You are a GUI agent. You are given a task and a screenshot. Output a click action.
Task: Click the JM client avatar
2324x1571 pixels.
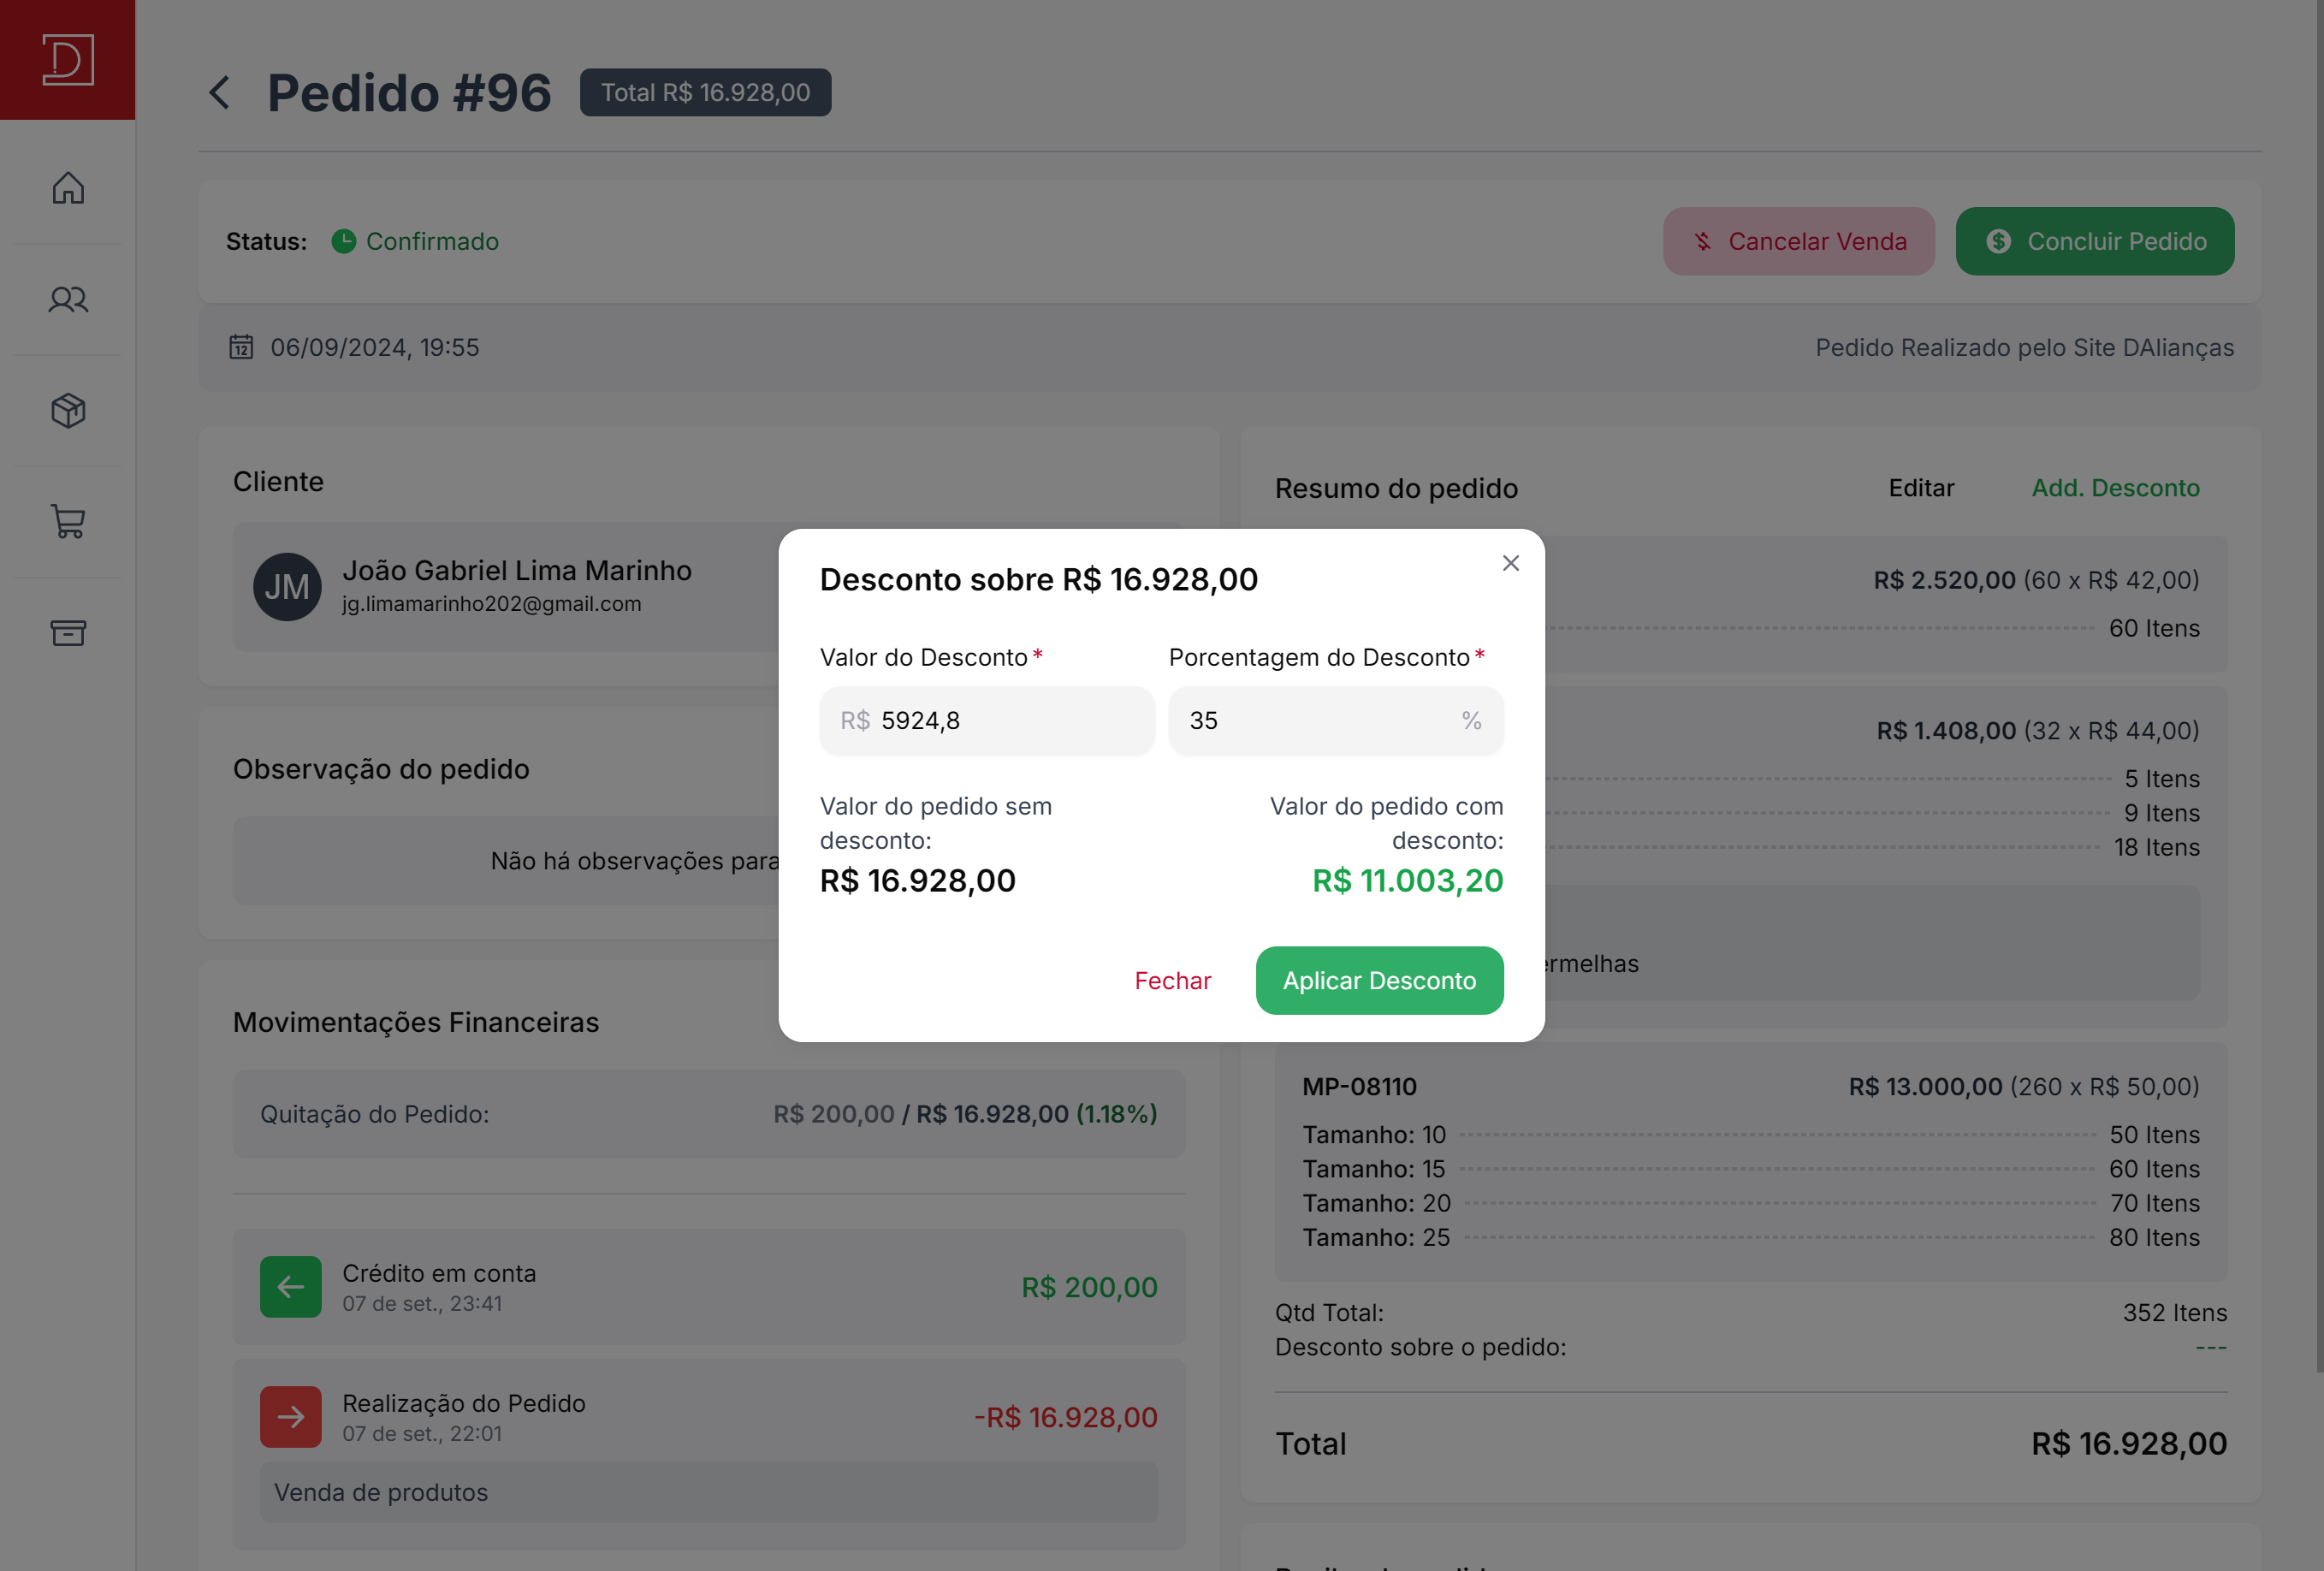tap(287, 587)
